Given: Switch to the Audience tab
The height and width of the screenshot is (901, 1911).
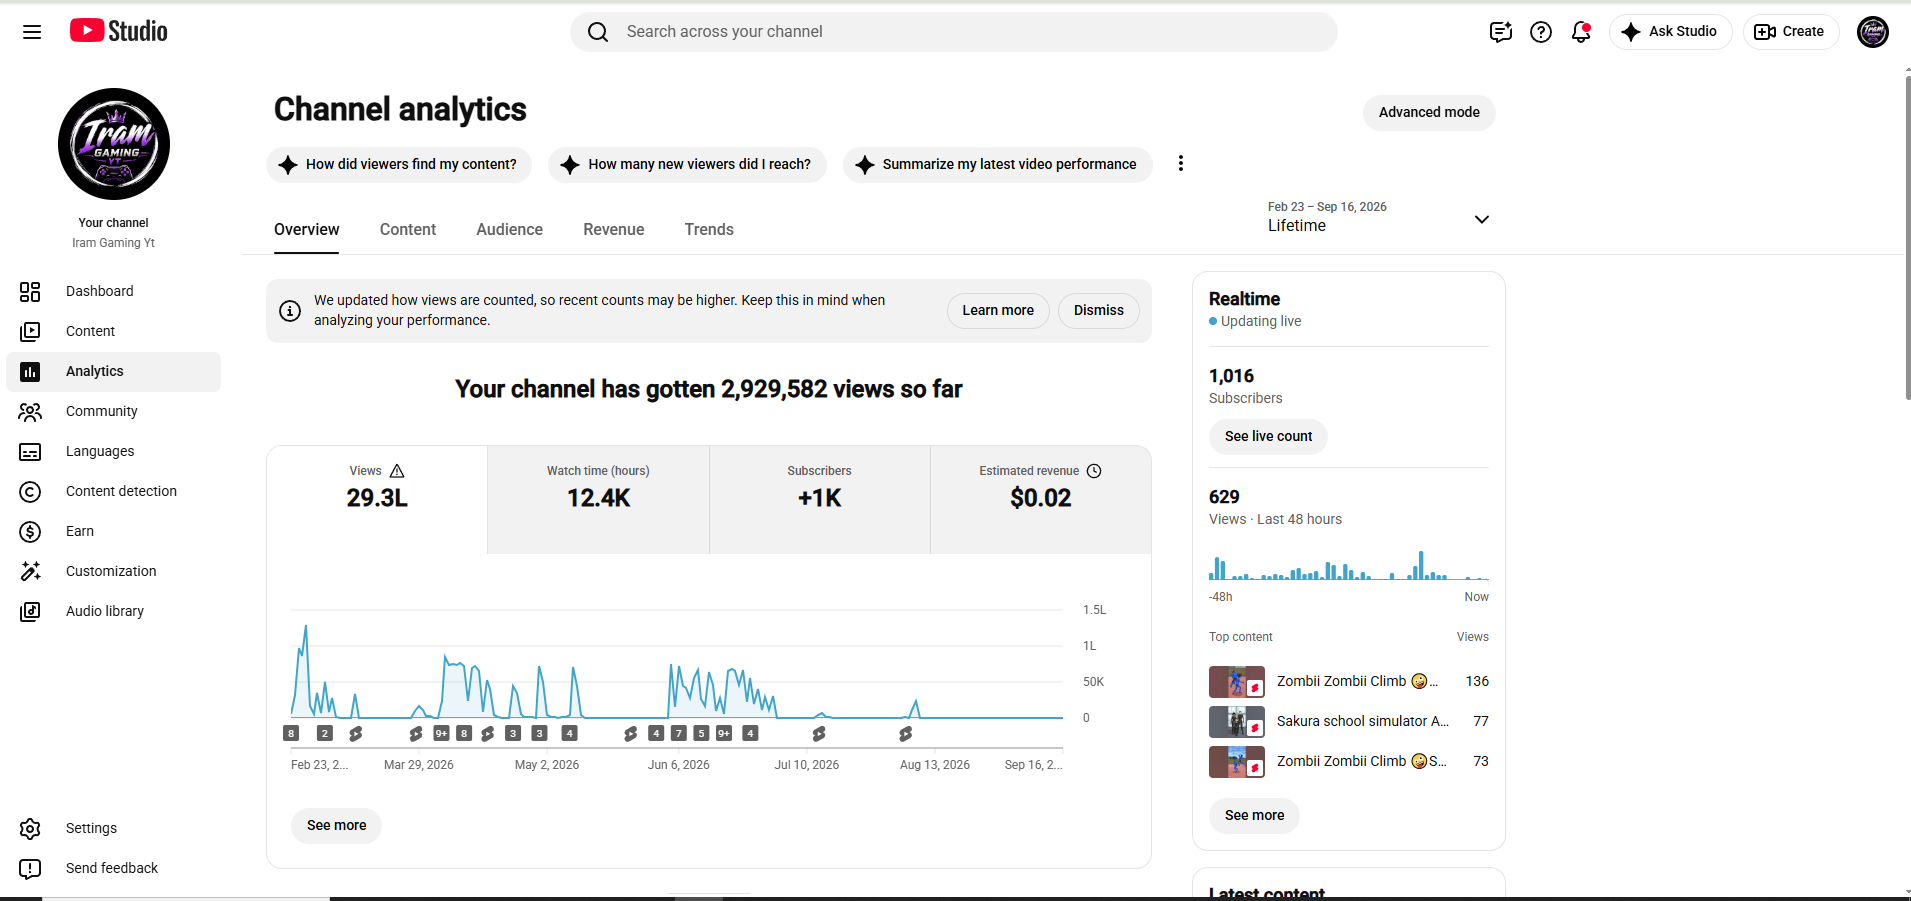Looking at the screenshot, I should (x=509, y=230).
